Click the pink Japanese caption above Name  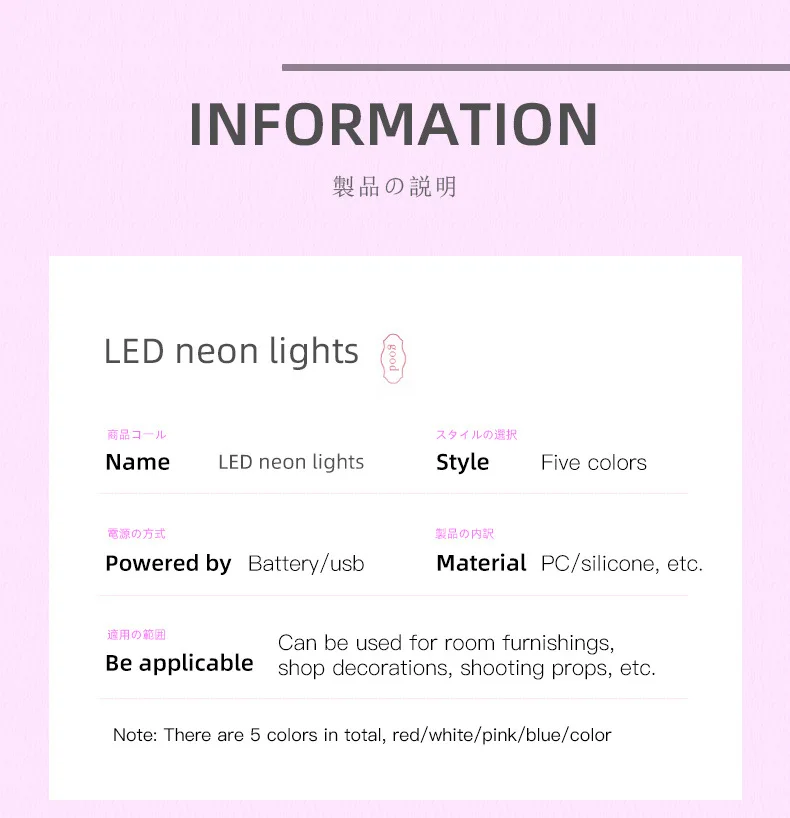[136, 435]
